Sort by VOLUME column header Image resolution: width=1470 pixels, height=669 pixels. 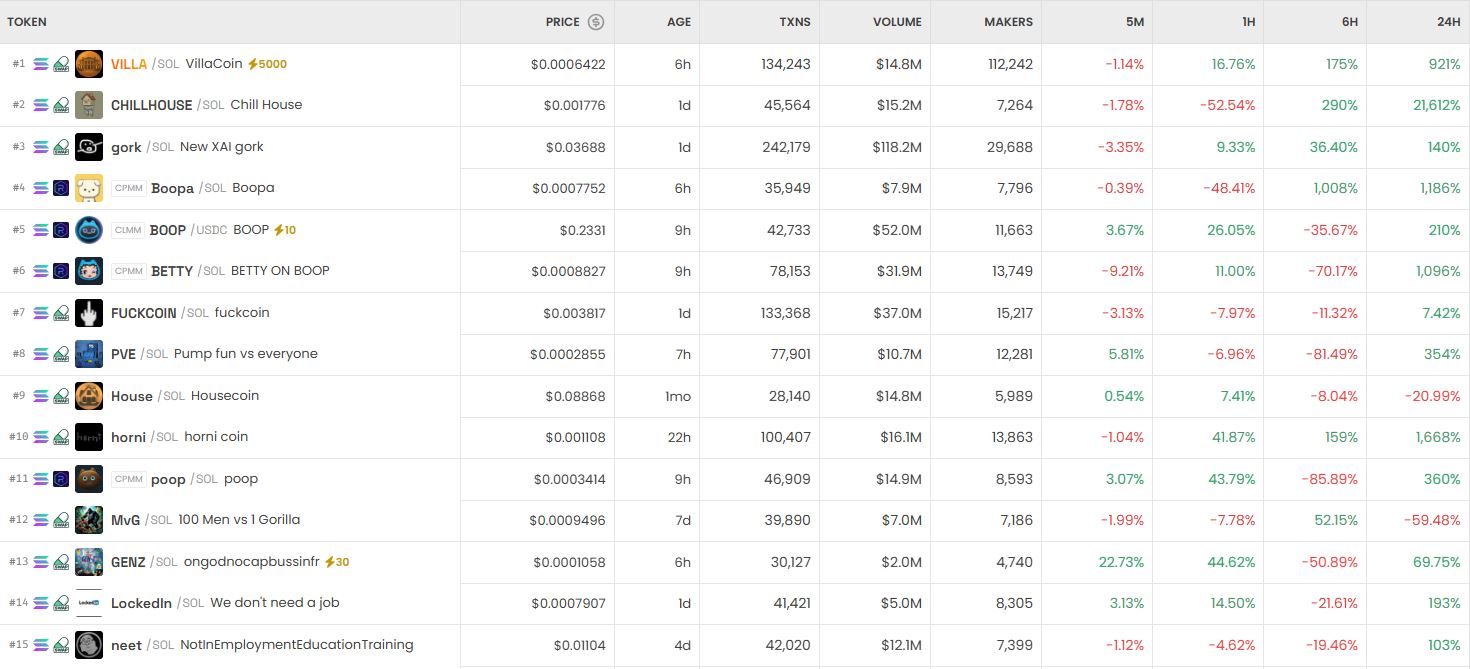(897, 22)
